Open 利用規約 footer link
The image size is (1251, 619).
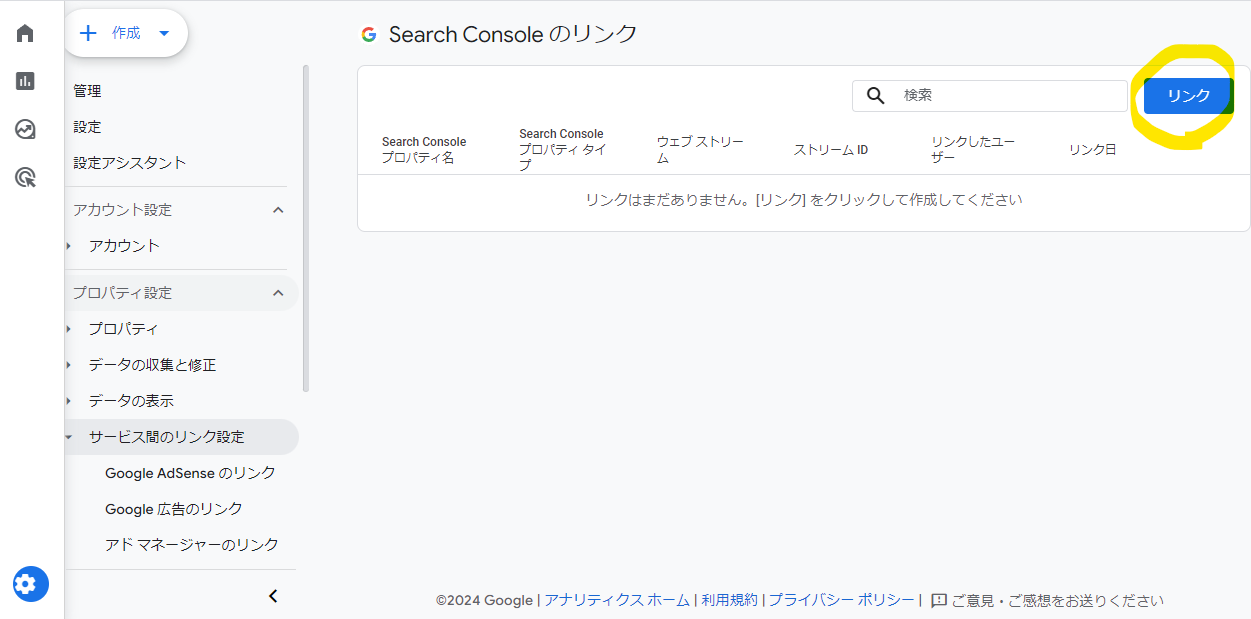[x=729, y=601]
